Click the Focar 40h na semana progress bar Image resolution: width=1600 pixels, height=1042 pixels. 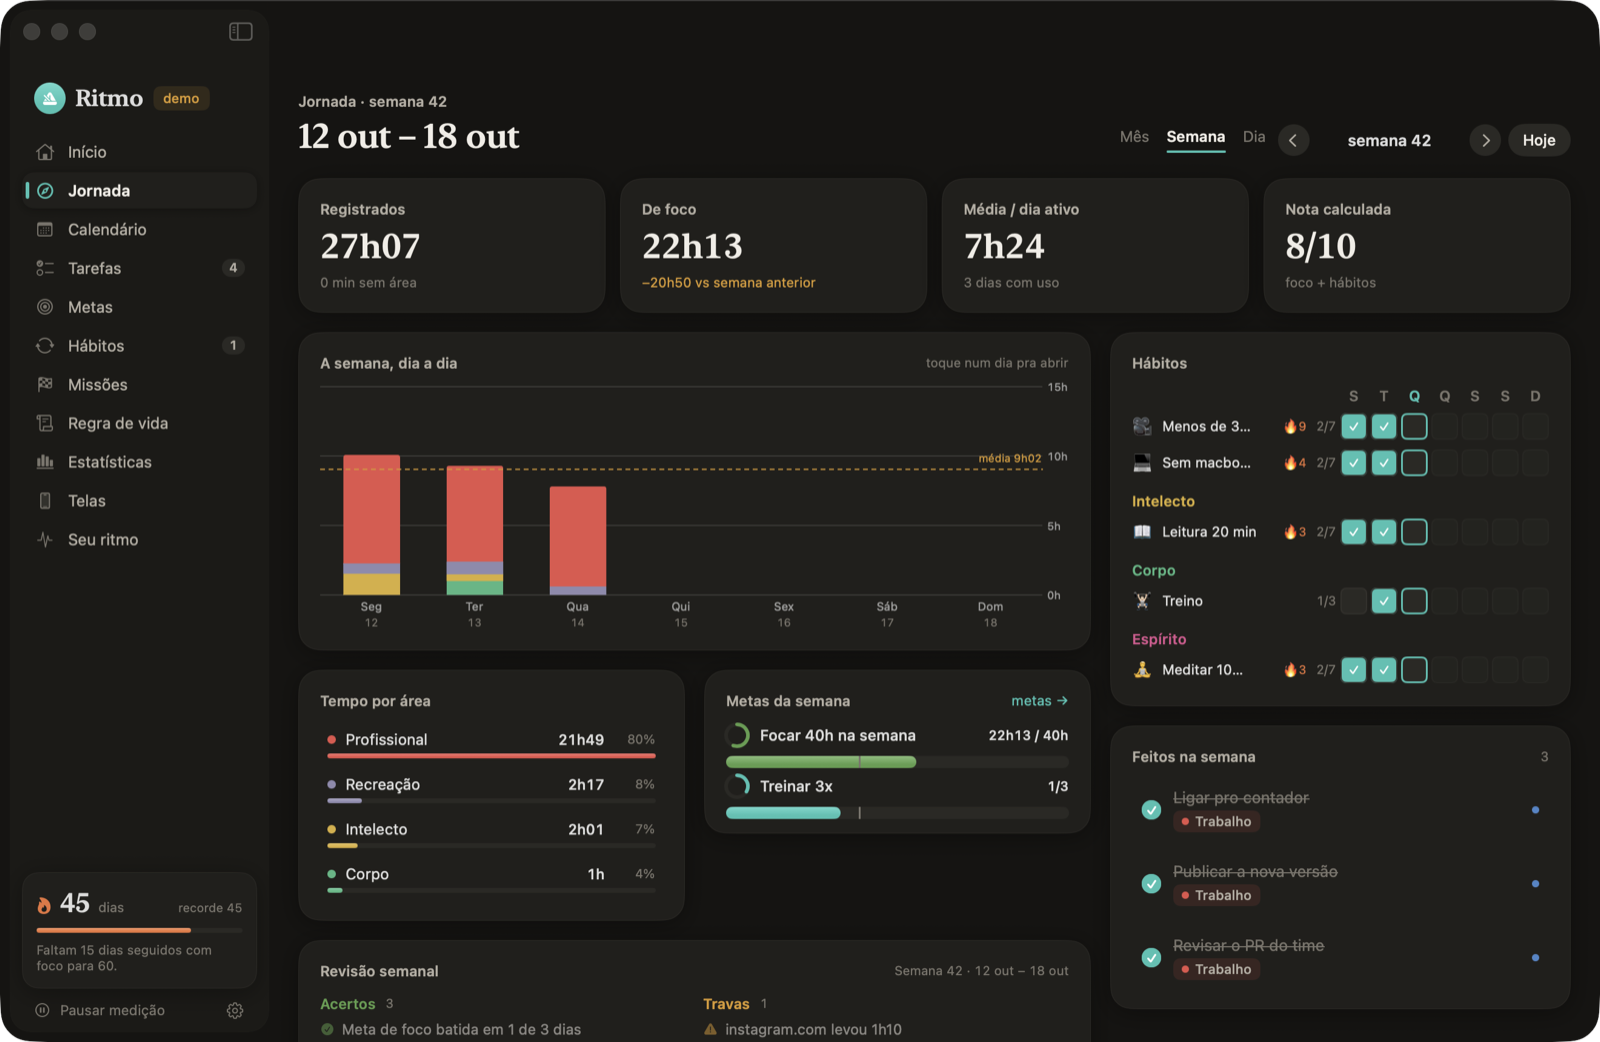click(897, 762)
